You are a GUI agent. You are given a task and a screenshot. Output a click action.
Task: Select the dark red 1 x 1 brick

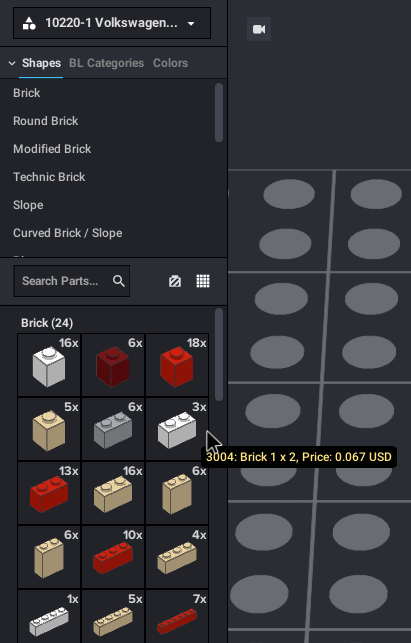(x=113, y=365)
